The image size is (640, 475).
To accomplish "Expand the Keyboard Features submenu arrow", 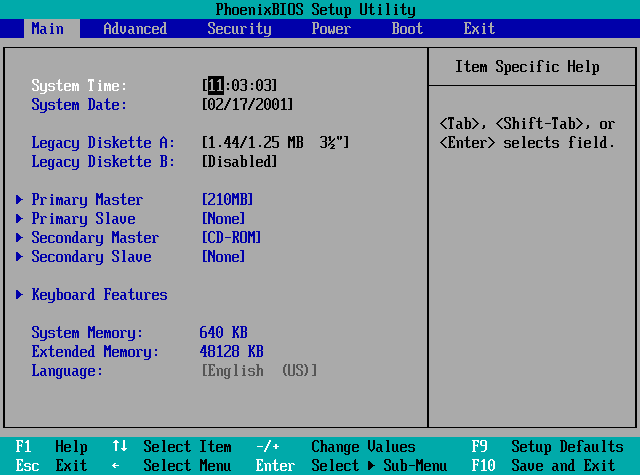I will coord(20,295).
